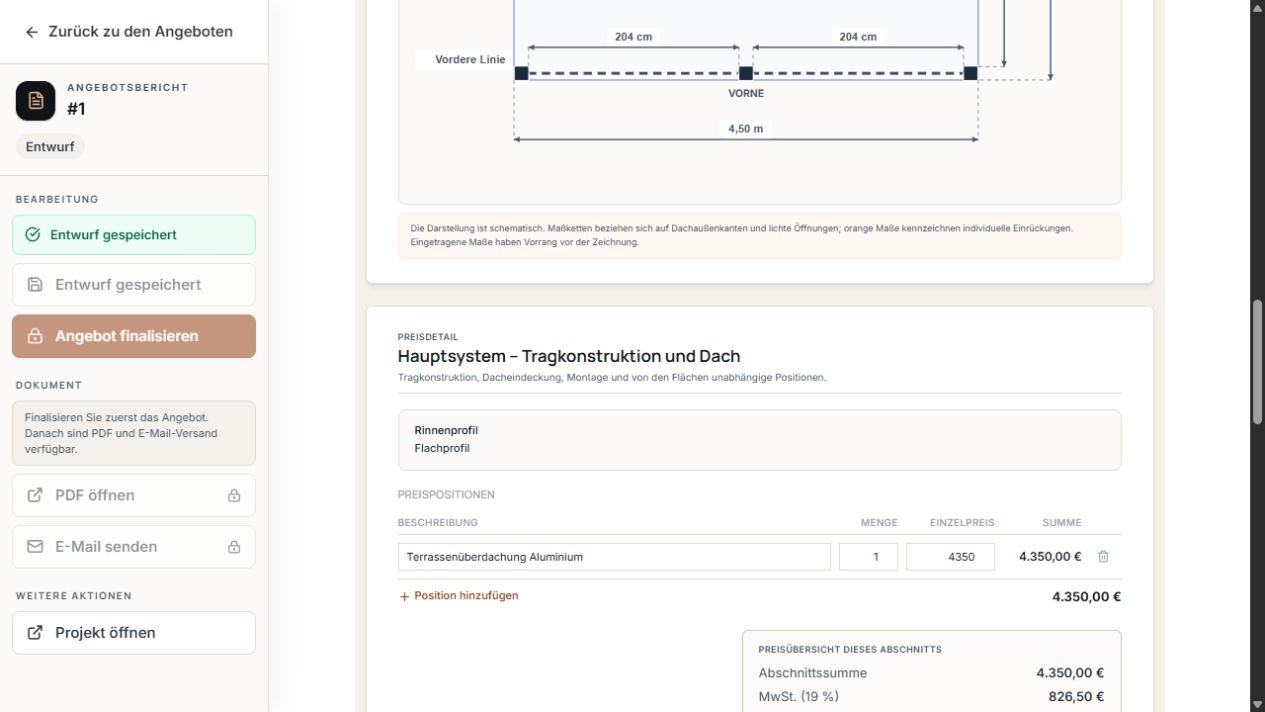Screen dimensions: 1265x712
Task: Click the offer number #1
Action: click(x=76, y=109)
